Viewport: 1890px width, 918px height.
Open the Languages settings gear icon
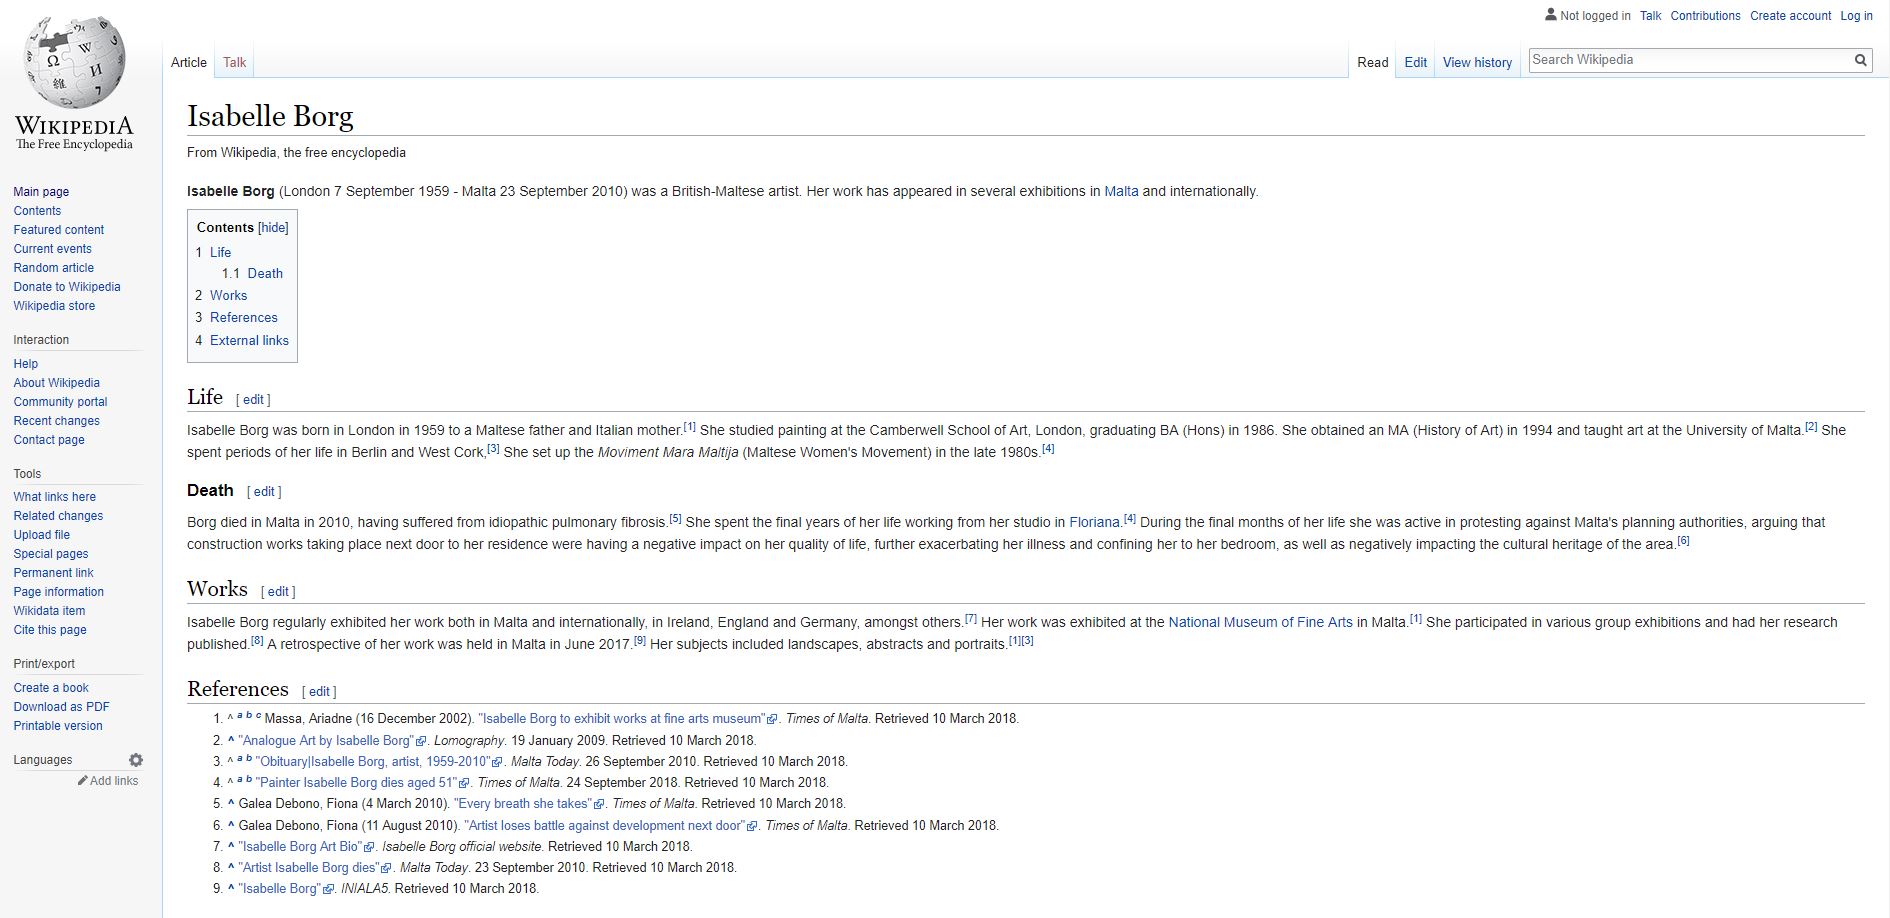tap(136, 760)
